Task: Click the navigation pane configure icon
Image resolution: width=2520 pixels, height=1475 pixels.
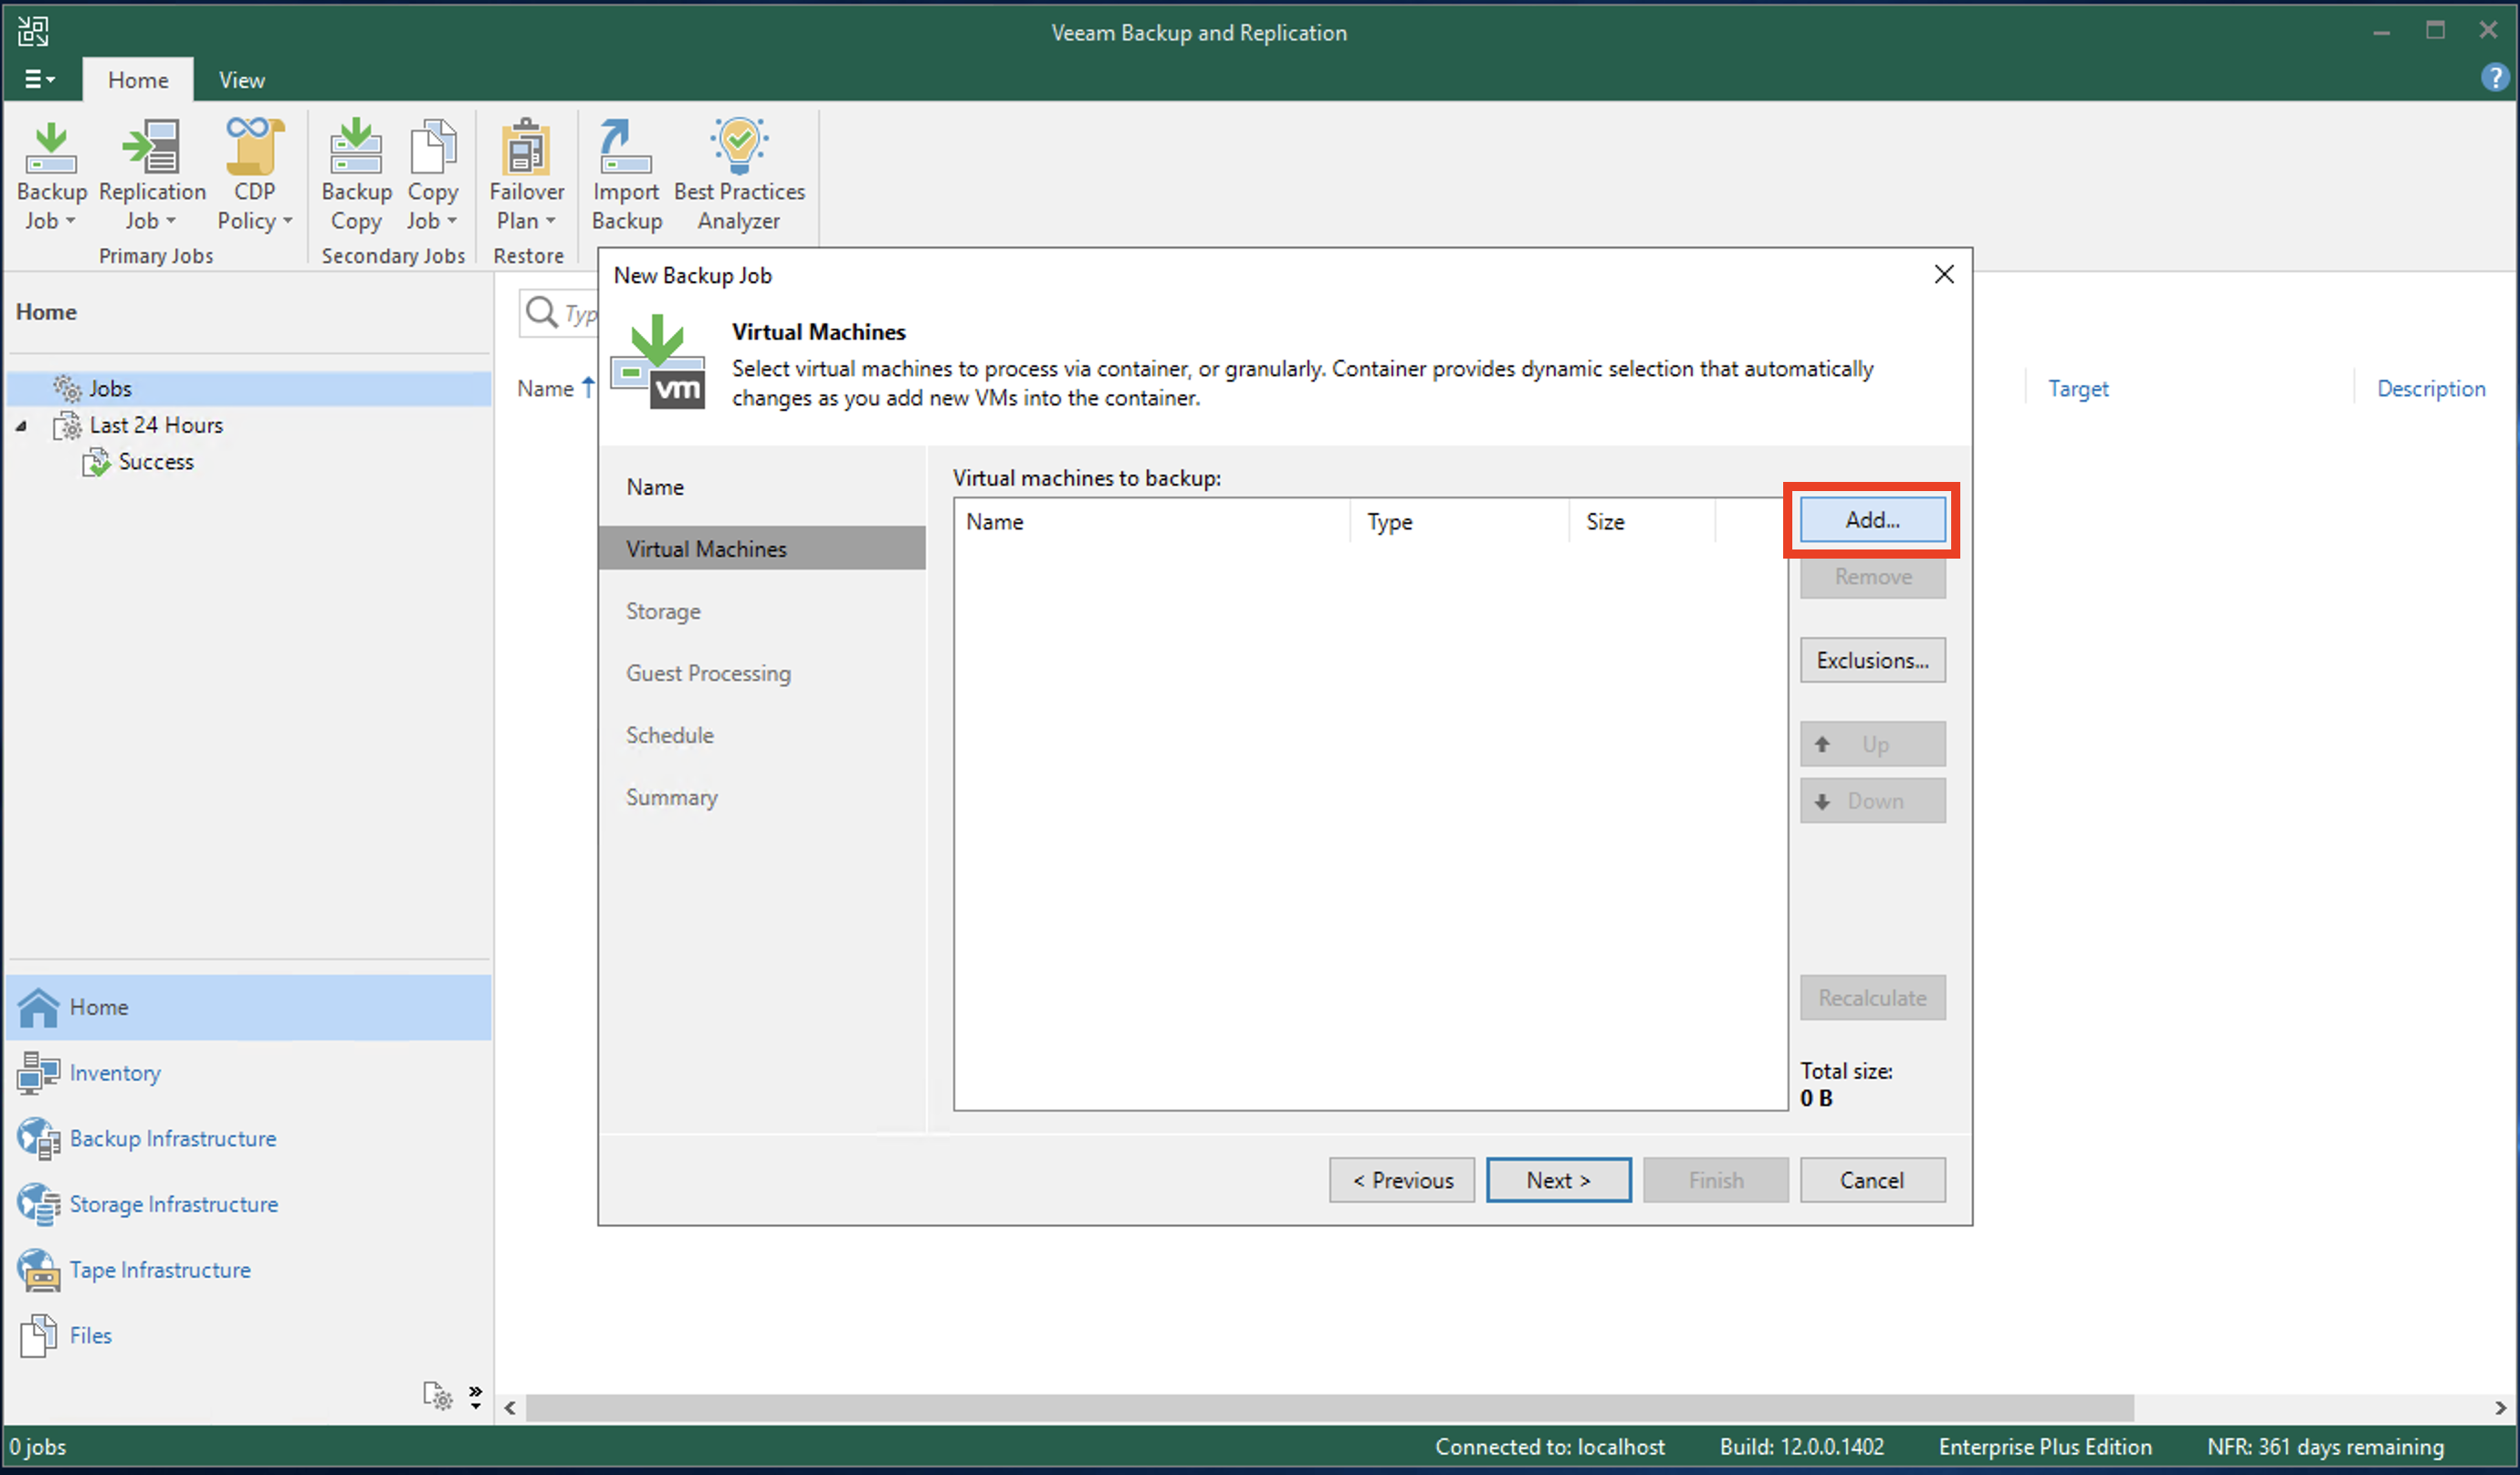Action: coord(437,1396)
